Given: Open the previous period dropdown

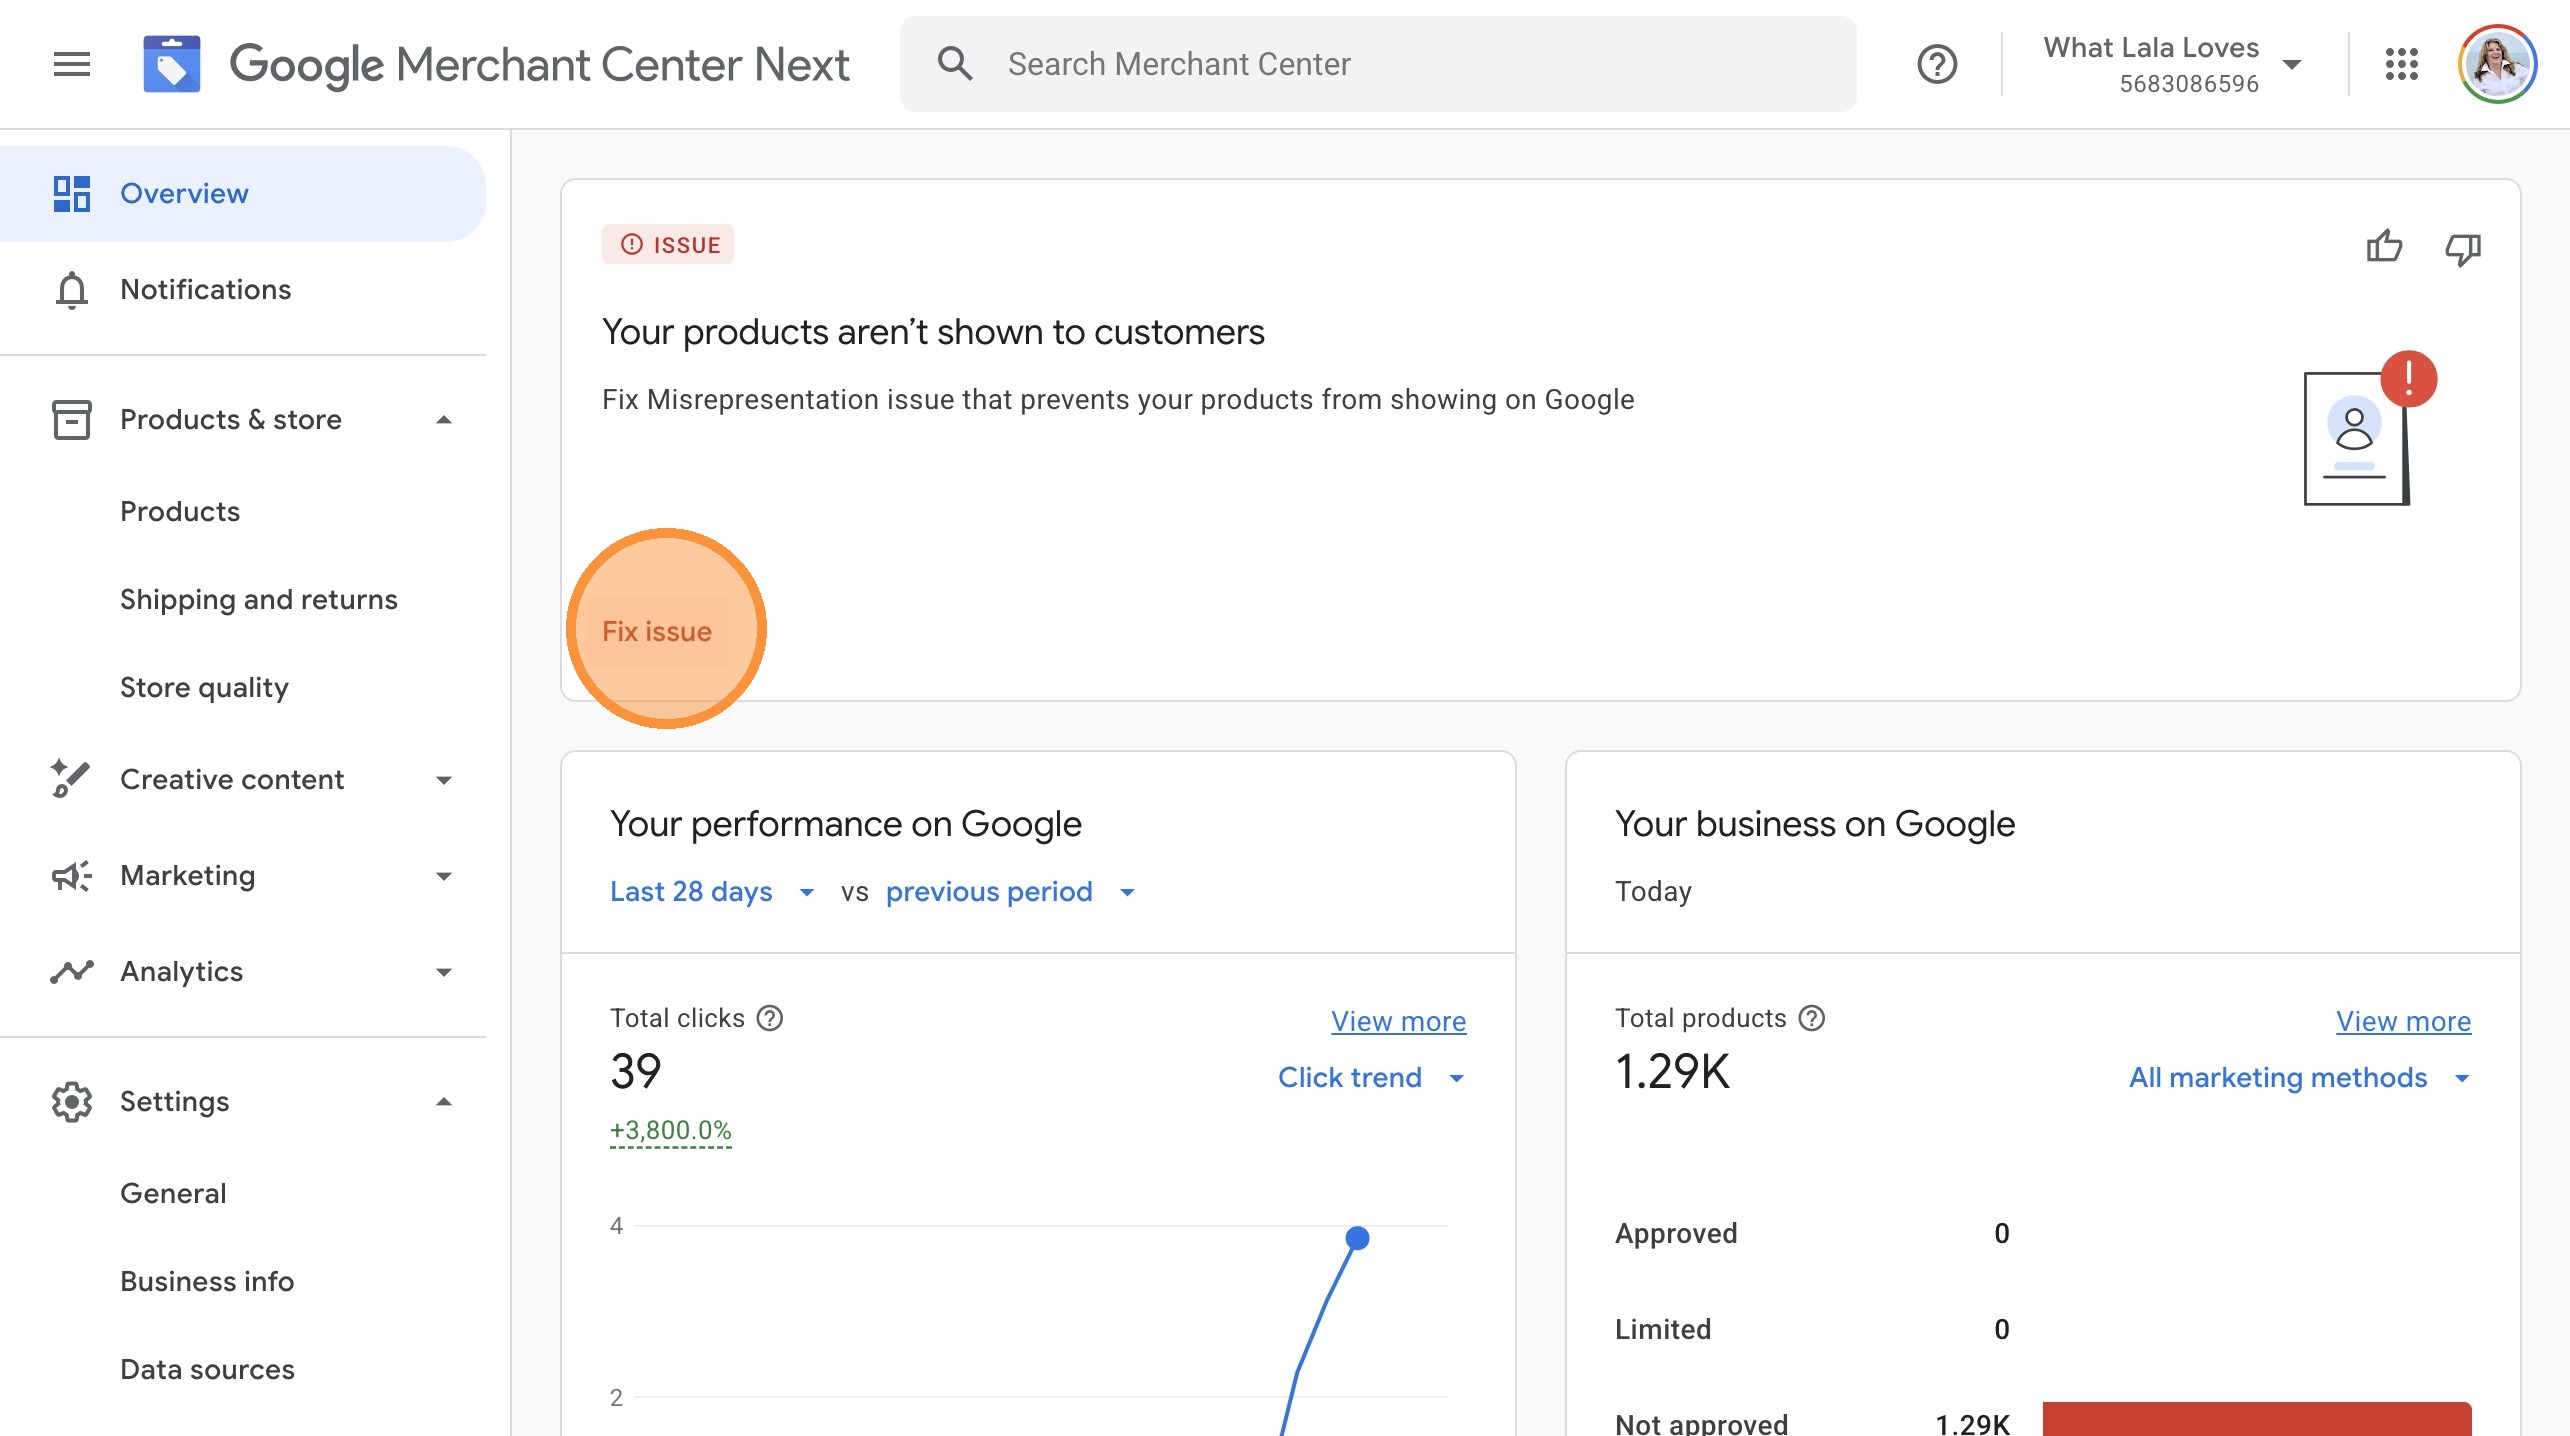Looking at the screenshot, I should click(1009, 891).
